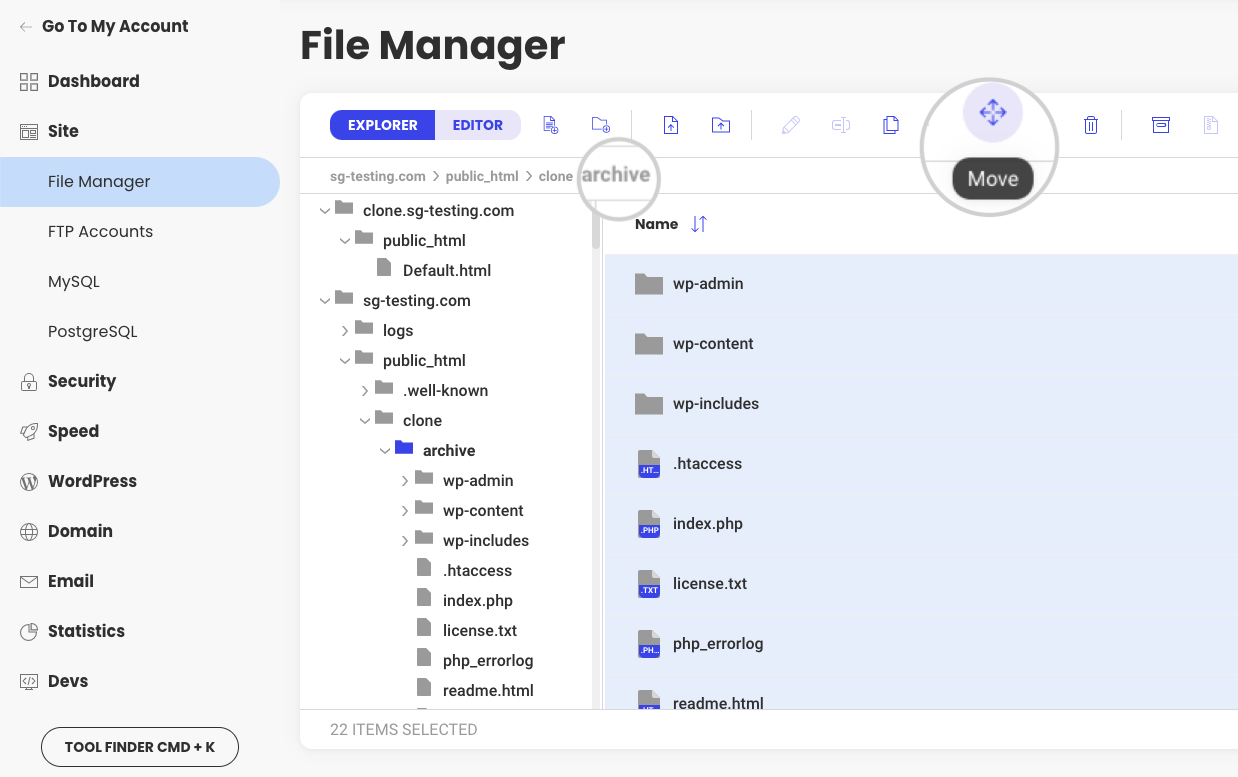Click the Security lock icon
The height and width of the screenshot is (777, 1238).
(29, 382)
